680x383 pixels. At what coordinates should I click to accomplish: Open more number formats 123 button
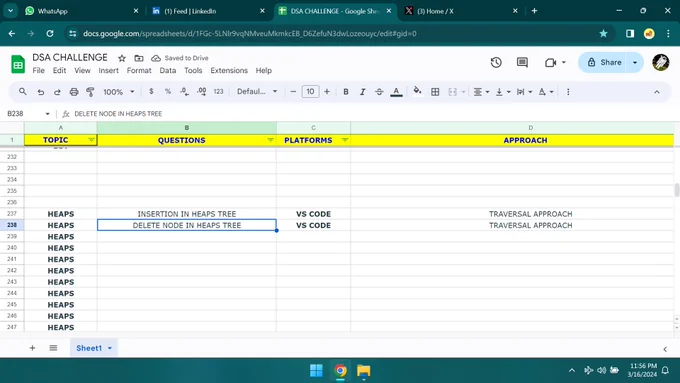(219, 92)
